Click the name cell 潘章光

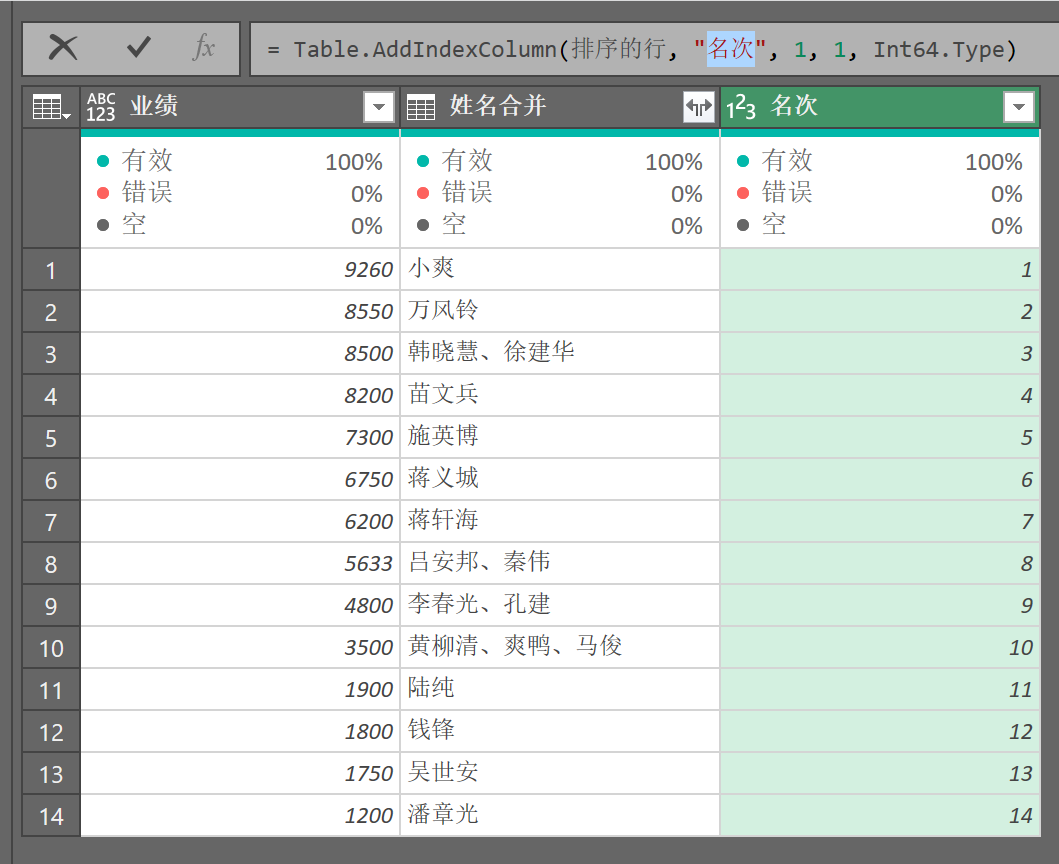[560, 816]
